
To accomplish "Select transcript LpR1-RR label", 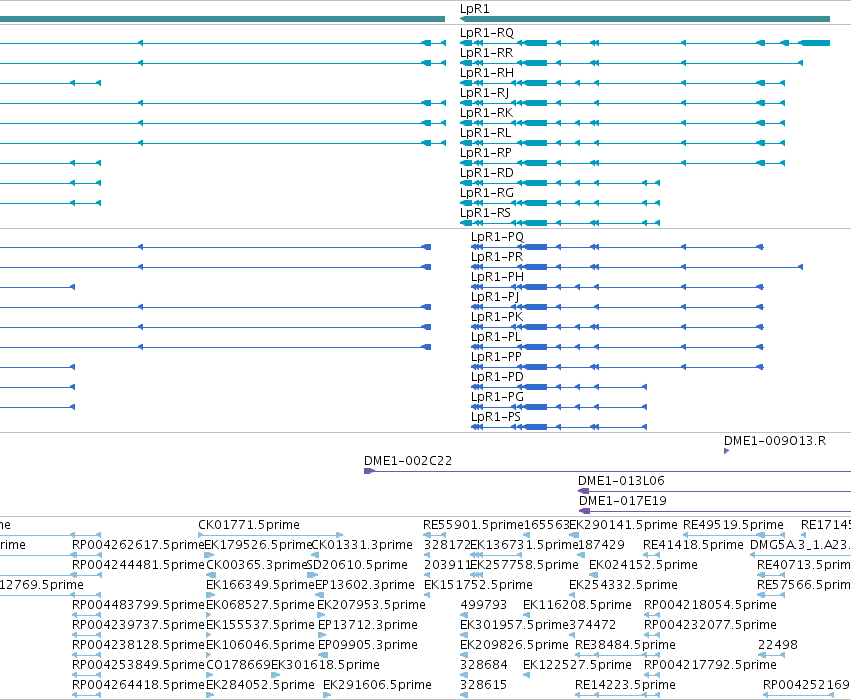I will pyautogui.click(x=486, y=53).
